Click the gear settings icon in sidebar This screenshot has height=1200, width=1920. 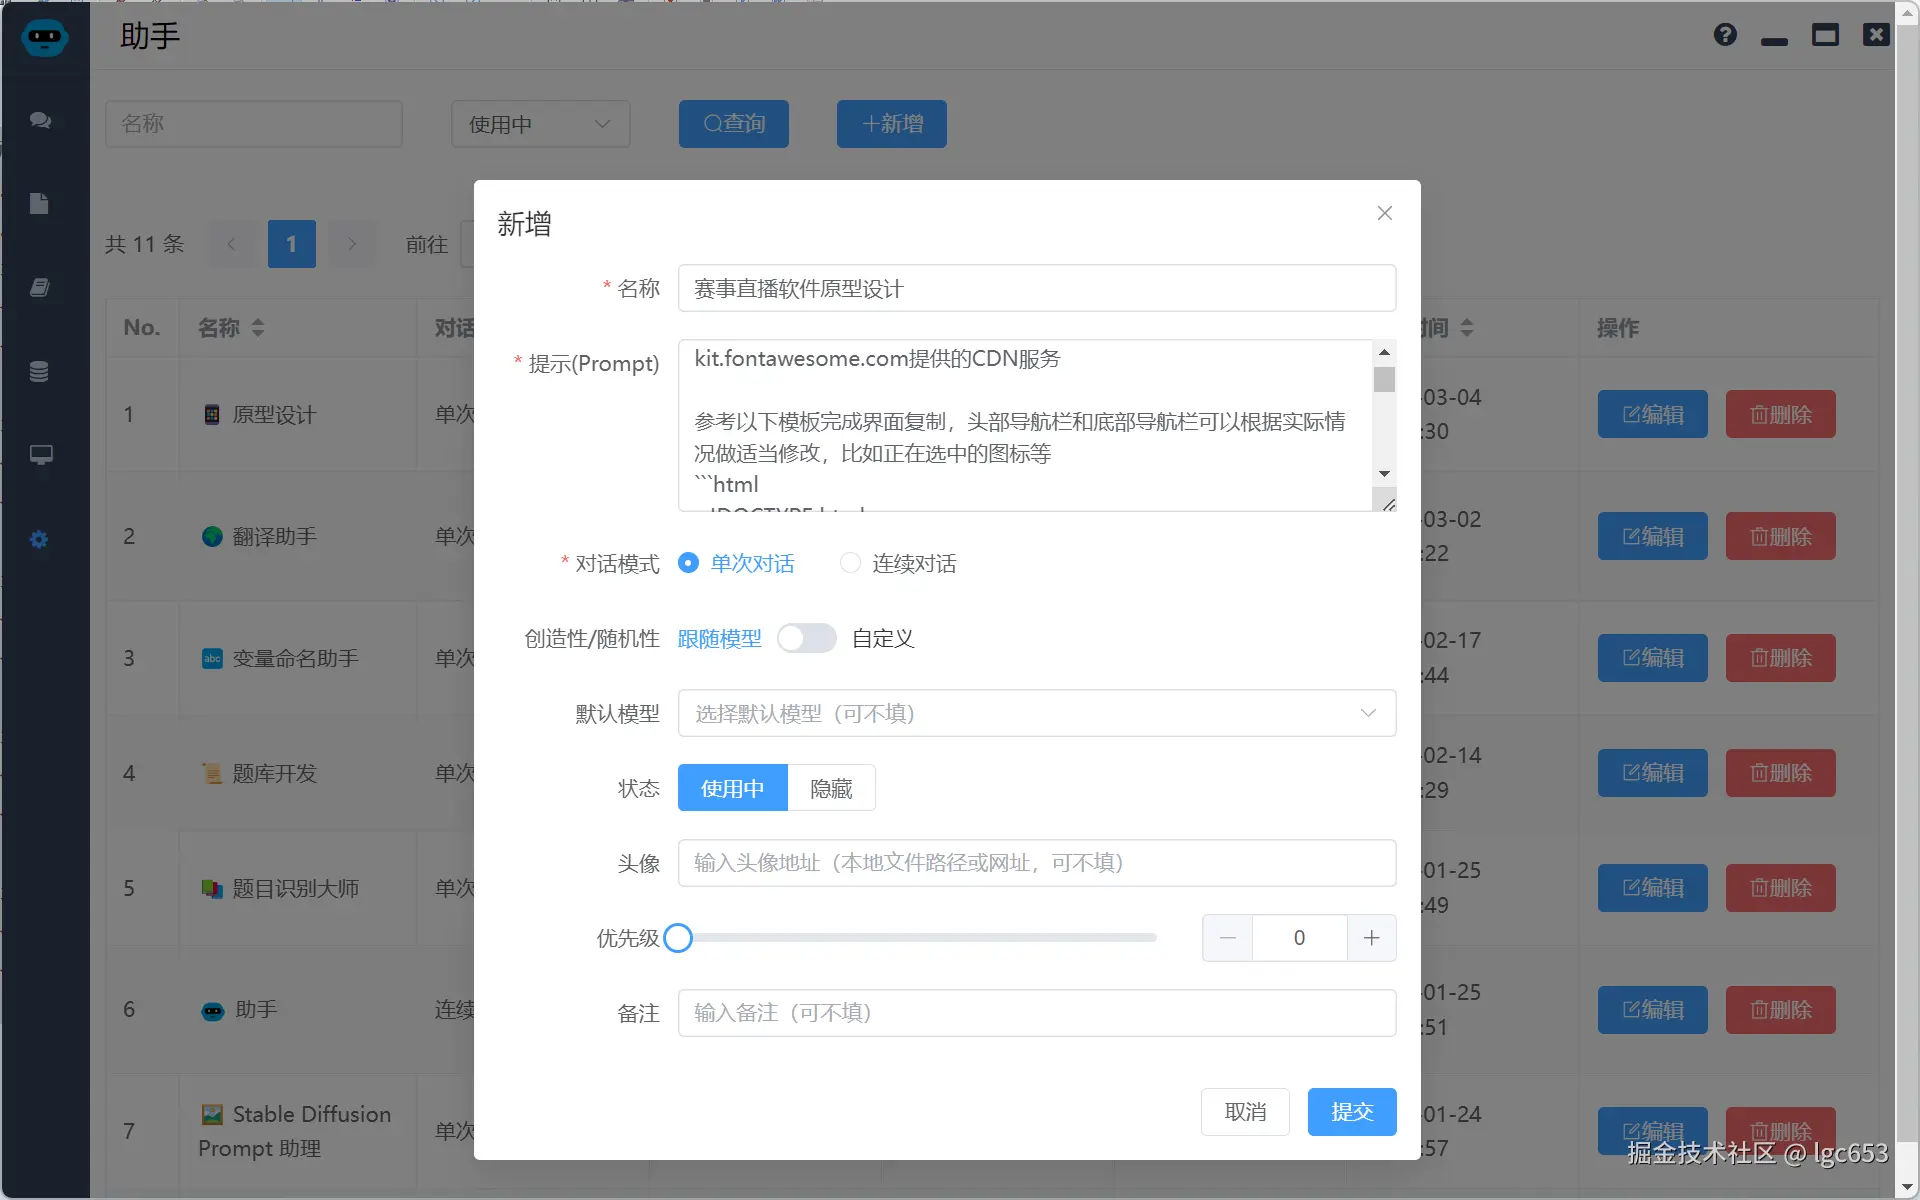(x=39, y=540)
